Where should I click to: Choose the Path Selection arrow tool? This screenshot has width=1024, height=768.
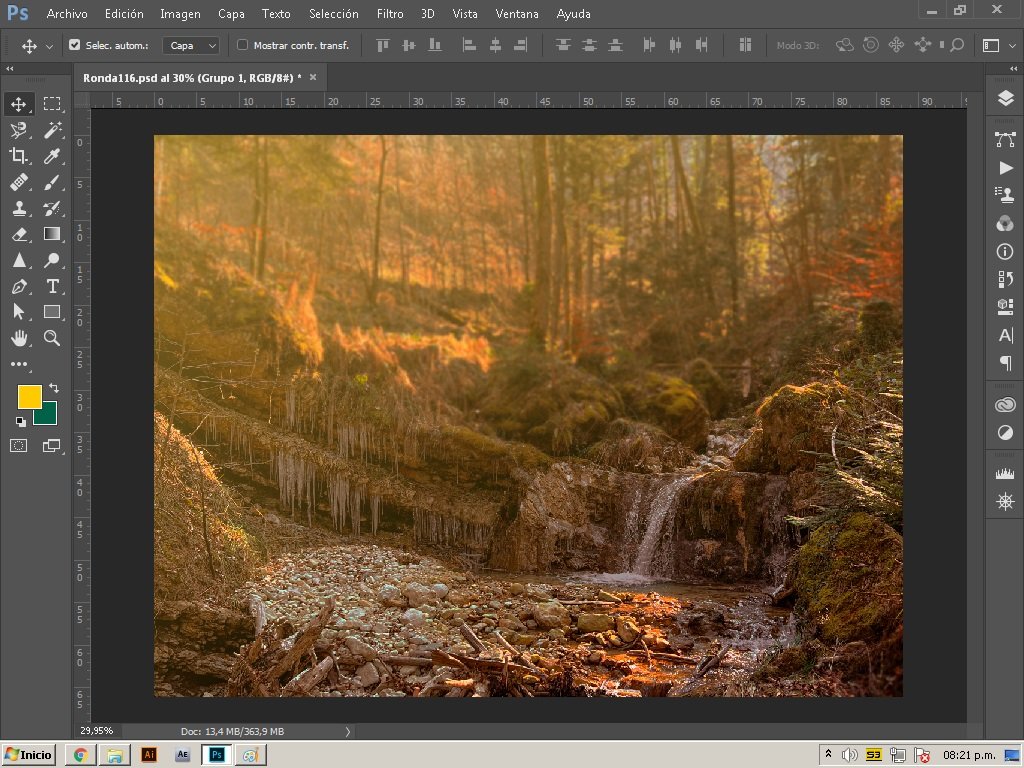tap(18, 312)
